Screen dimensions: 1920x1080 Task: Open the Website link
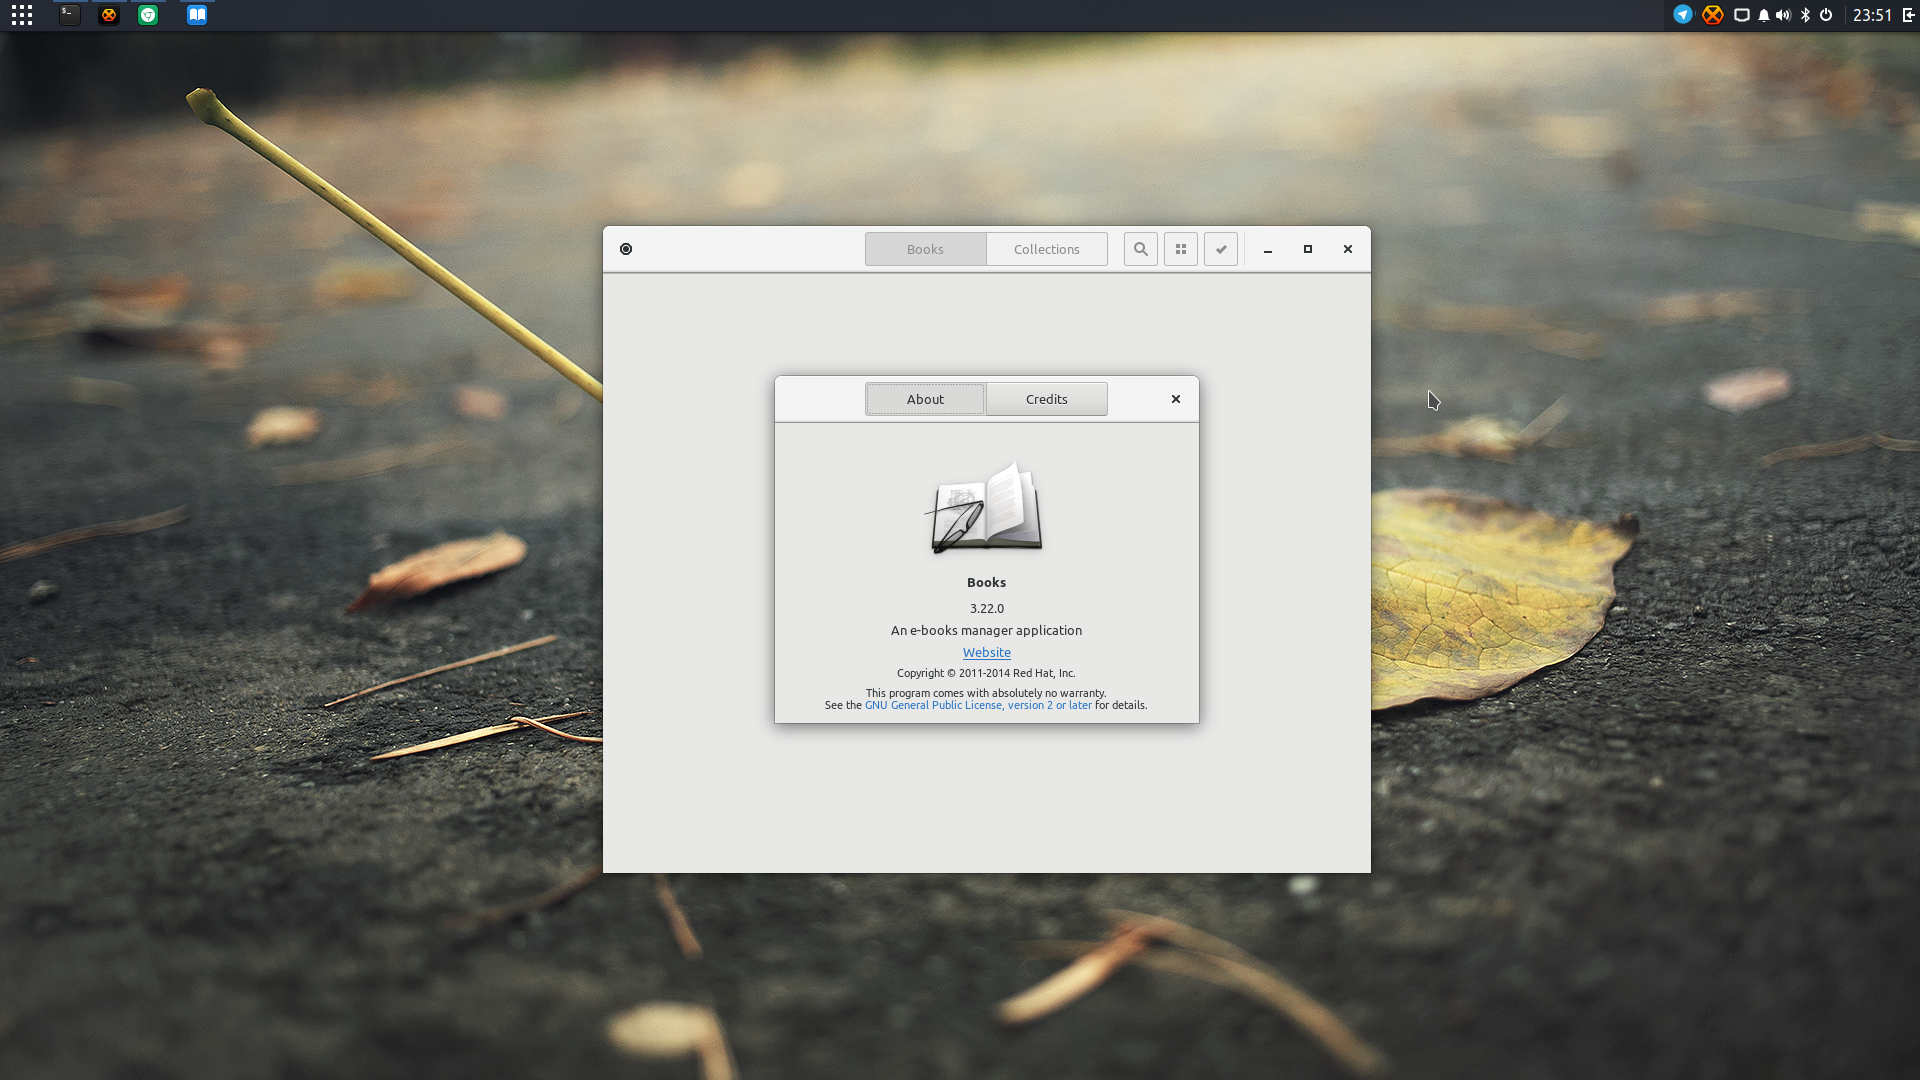987,652
